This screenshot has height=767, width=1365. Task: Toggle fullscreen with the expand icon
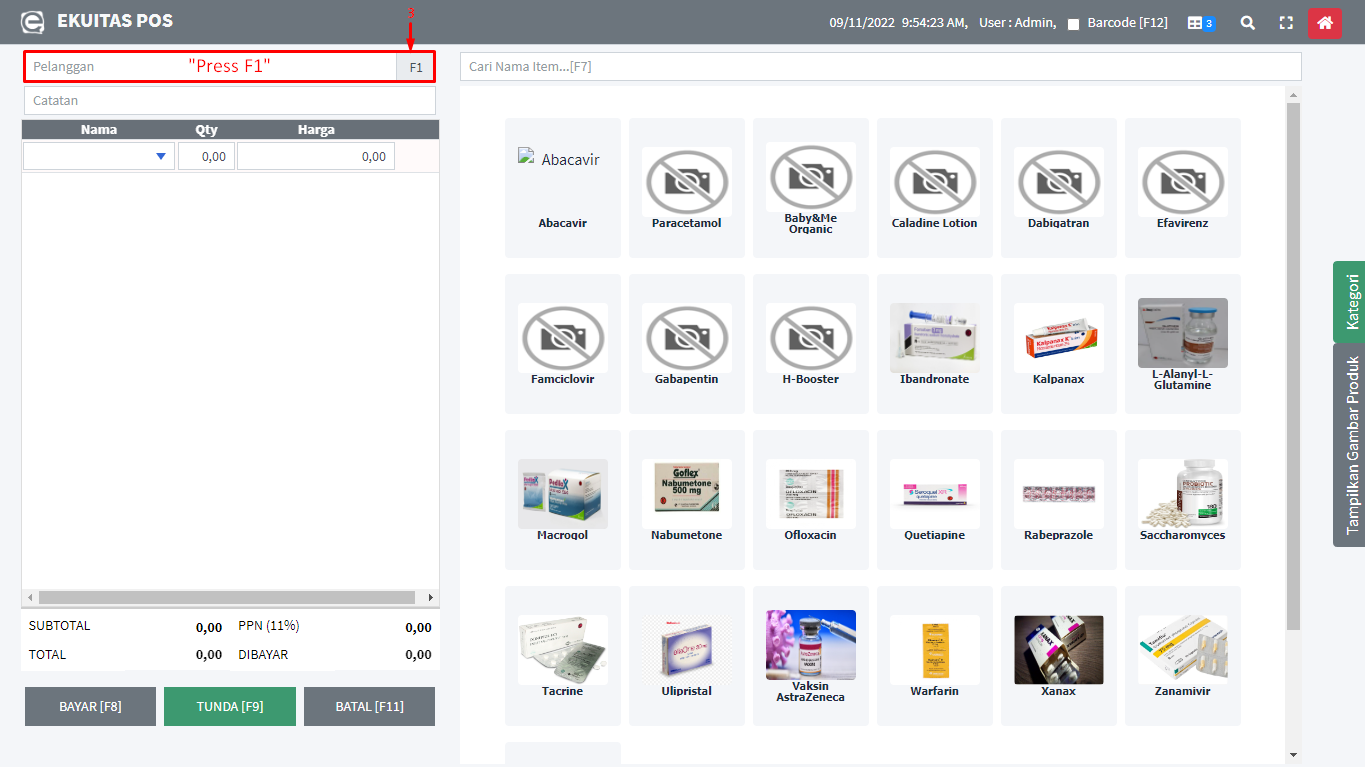pos(1286,22)
